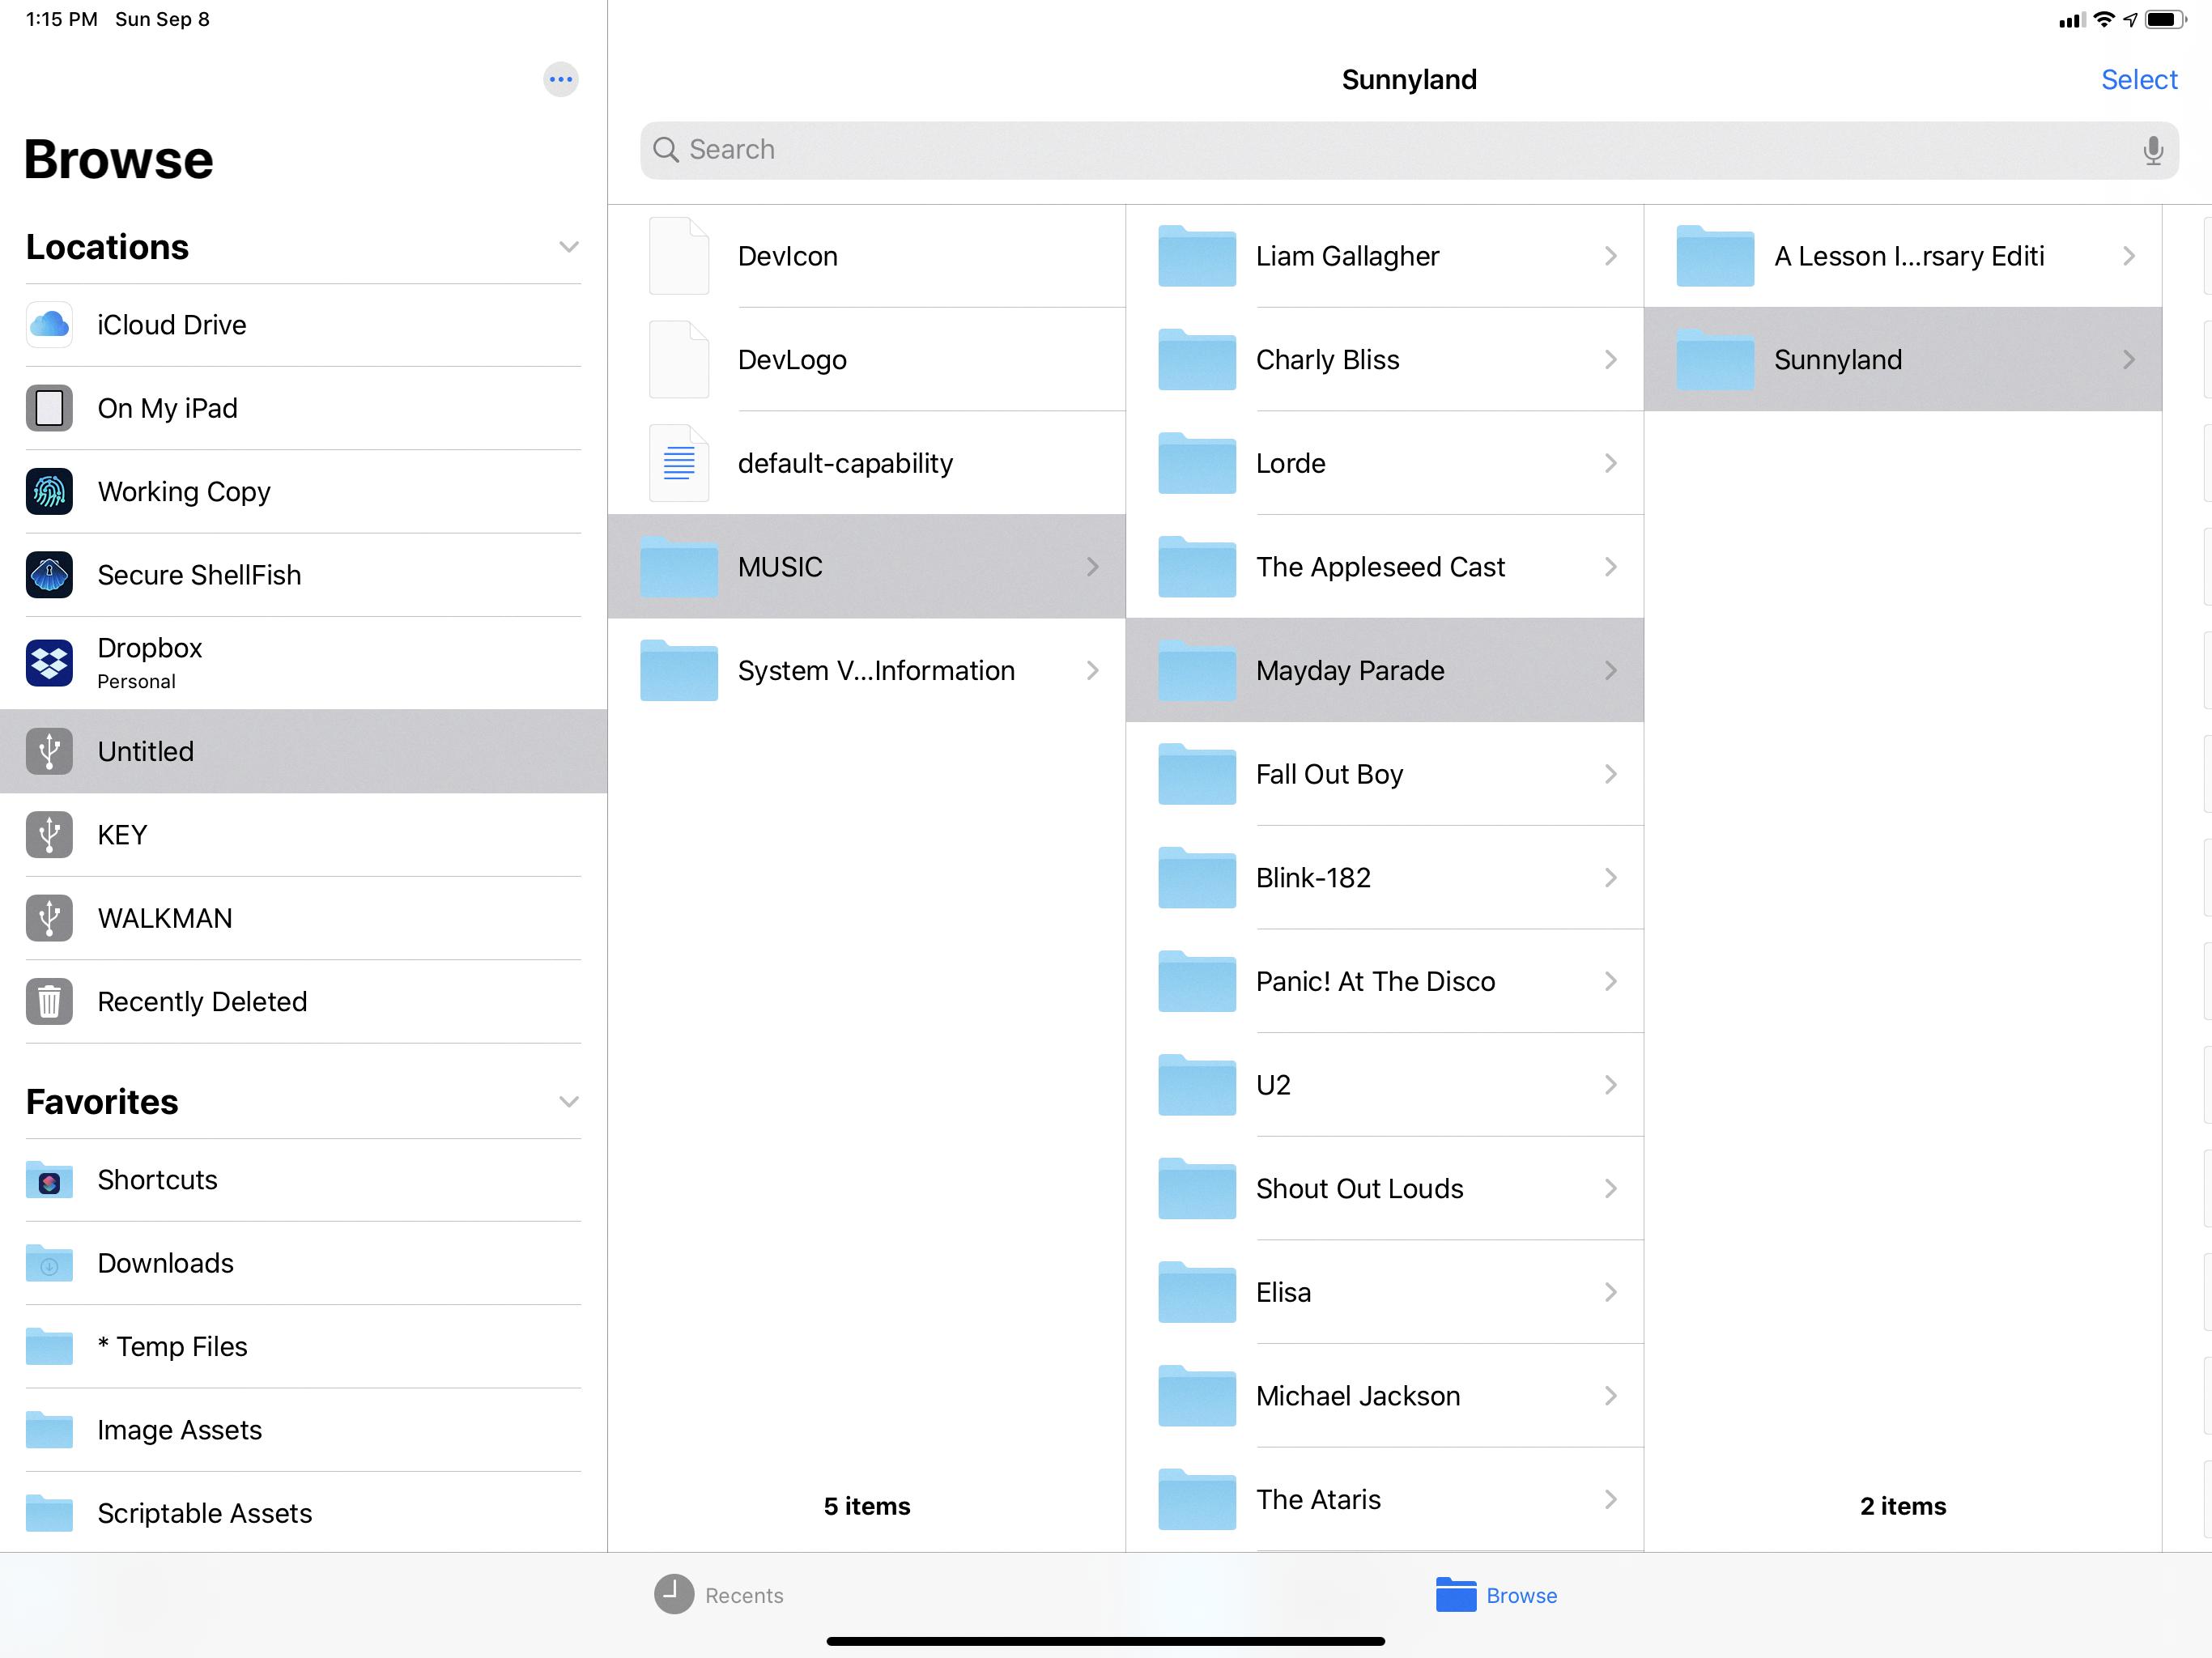Open the On My iPad location
Viewport: 2212px width, 1658px height.
(167, 408)
